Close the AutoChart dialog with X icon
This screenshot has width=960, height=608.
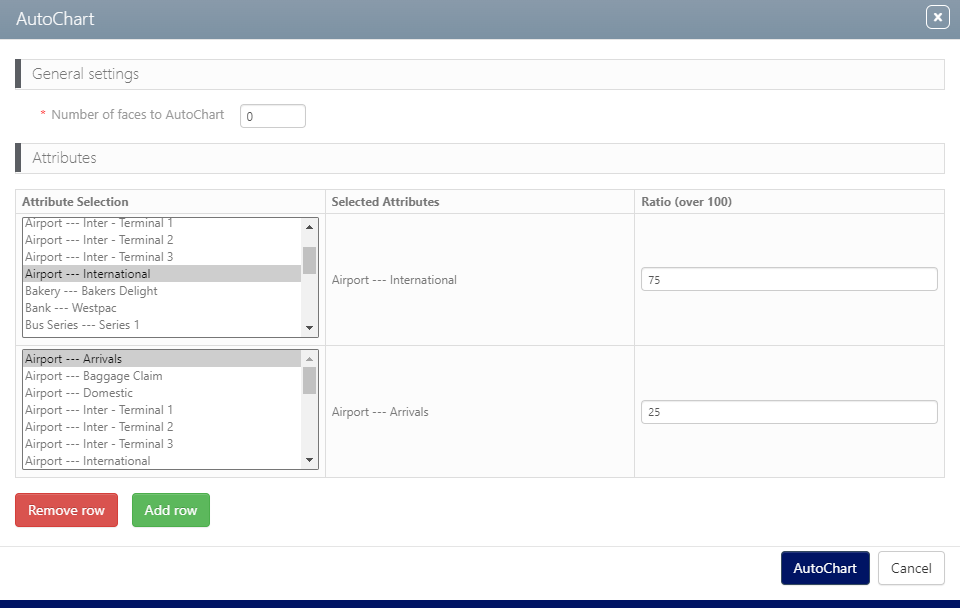coord(937,18)
